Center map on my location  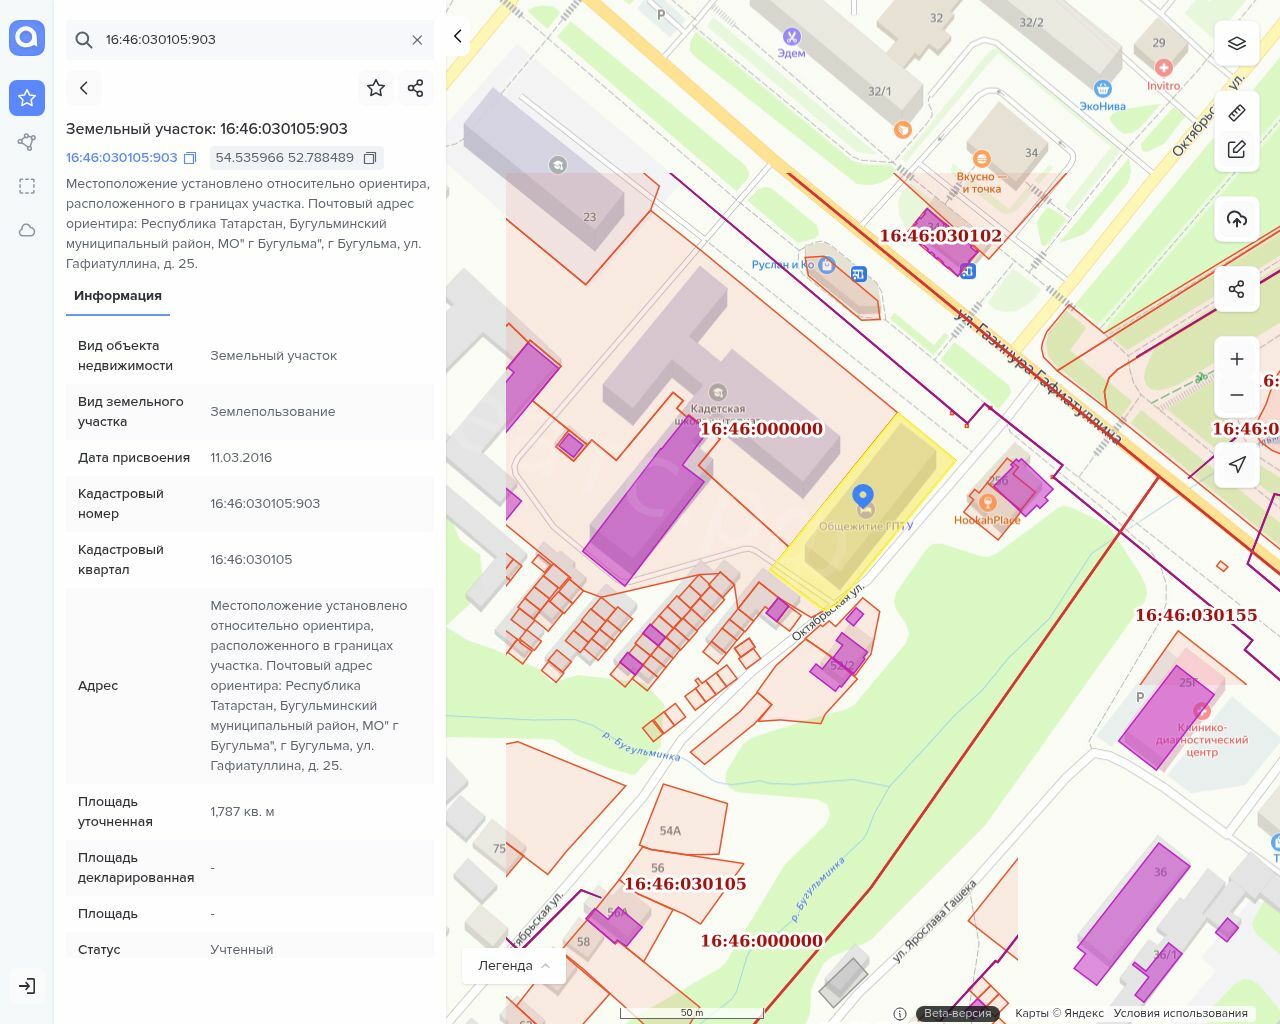(x=1236, y=464)
